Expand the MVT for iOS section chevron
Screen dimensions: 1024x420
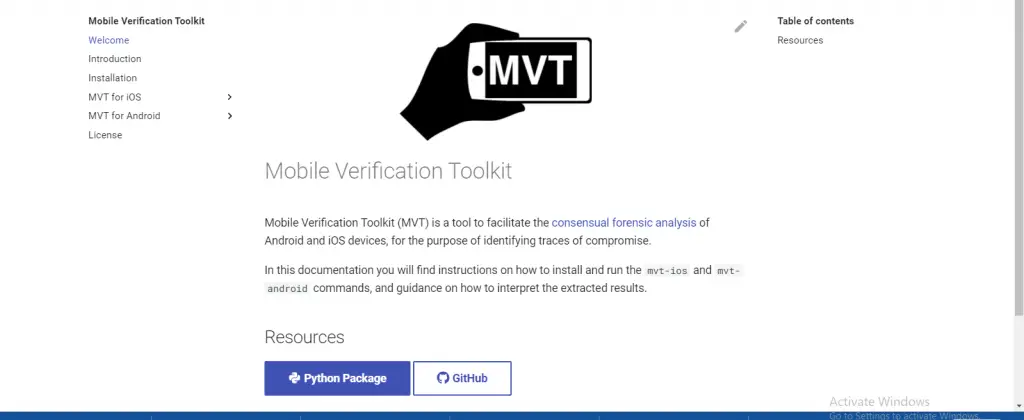point(229,97)
